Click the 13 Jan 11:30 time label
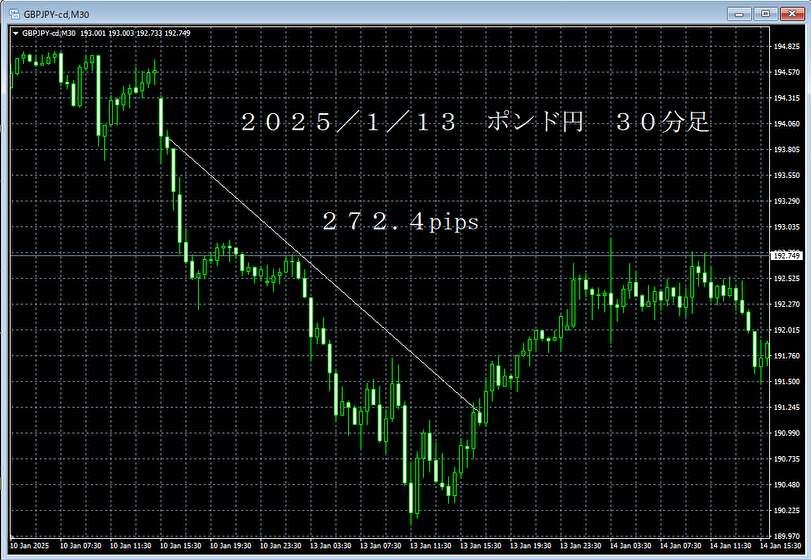The width and height of the screenshot is (811, 560). (x=431, y=546)
